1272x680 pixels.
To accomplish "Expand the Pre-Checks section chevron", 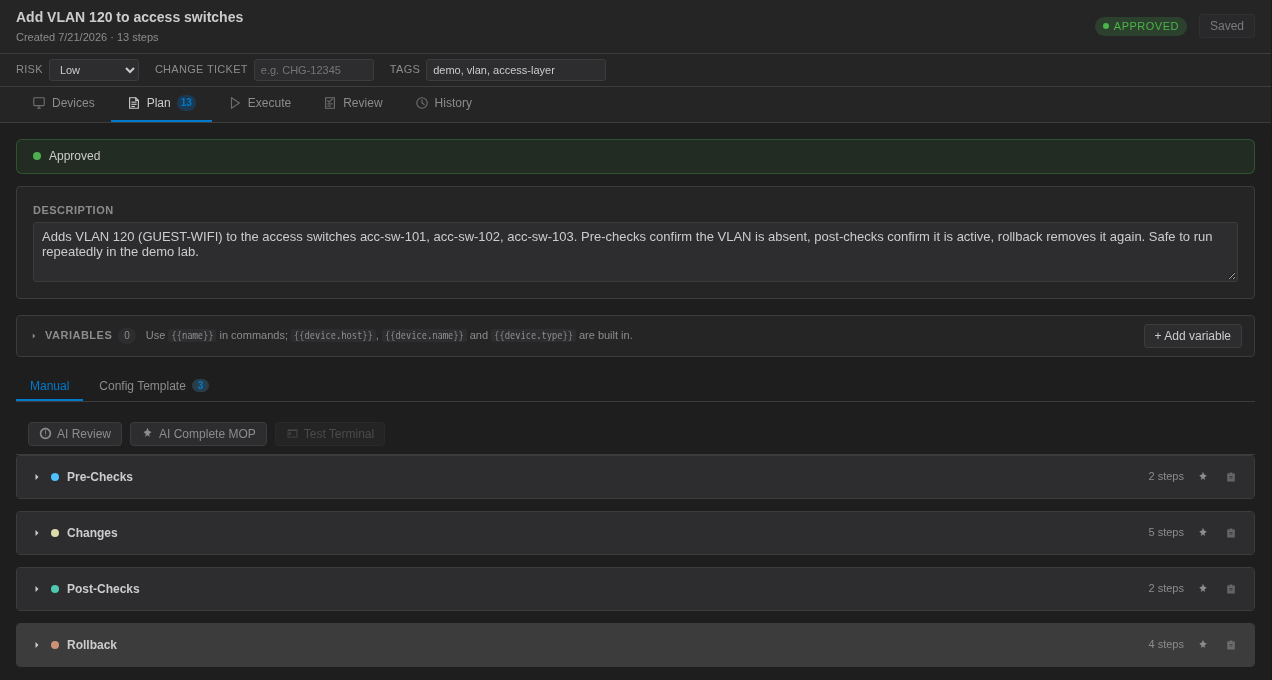I will pyautogui.click(x=37, y=477).
